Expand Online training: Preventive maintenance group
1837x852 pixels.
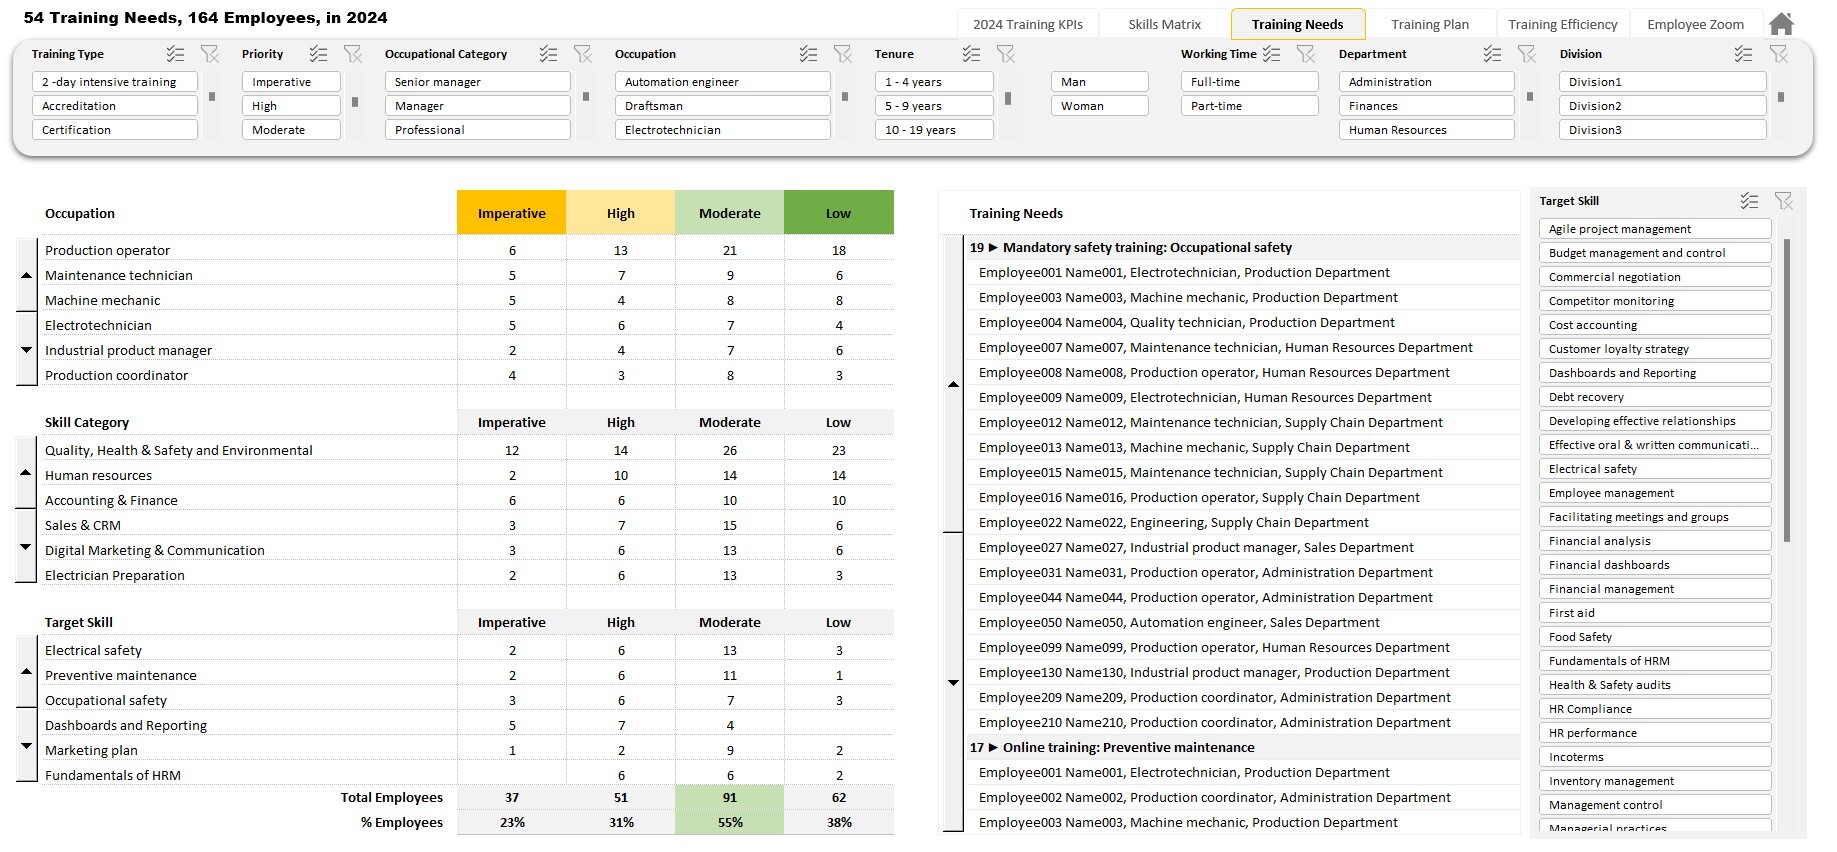click(993, 747)
